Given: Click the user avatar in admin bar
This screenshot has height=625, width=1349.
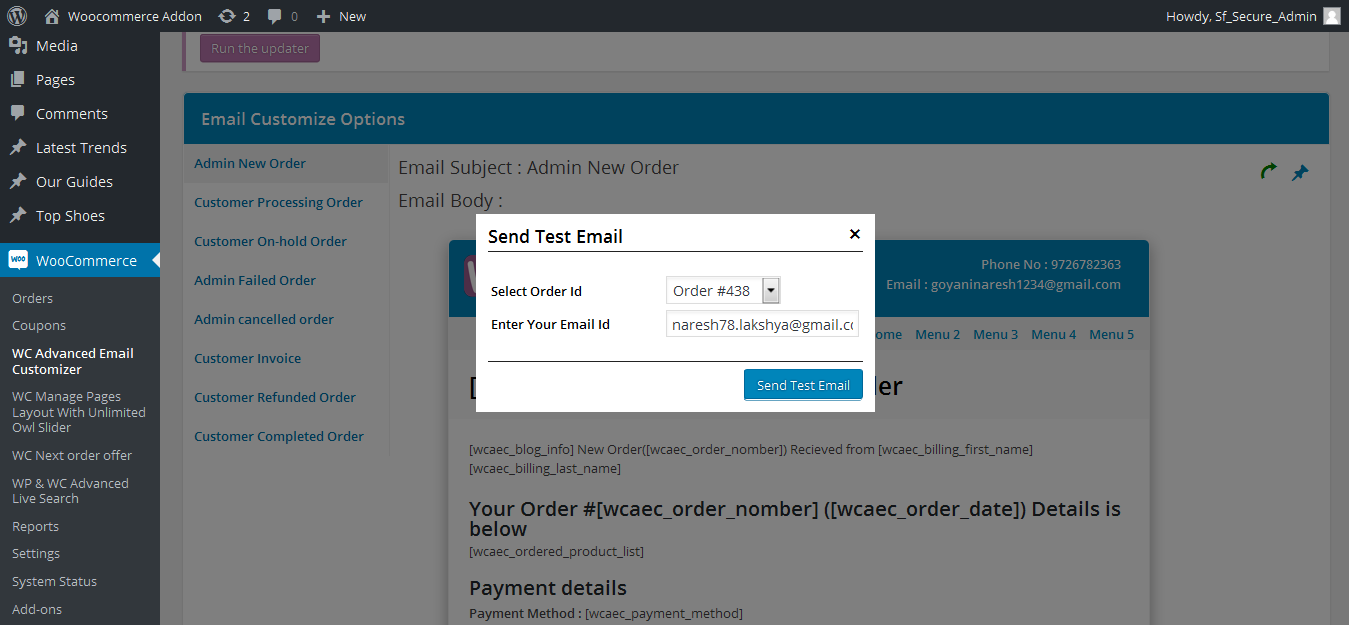Looking at the screenshot, I should (1331, 16).
